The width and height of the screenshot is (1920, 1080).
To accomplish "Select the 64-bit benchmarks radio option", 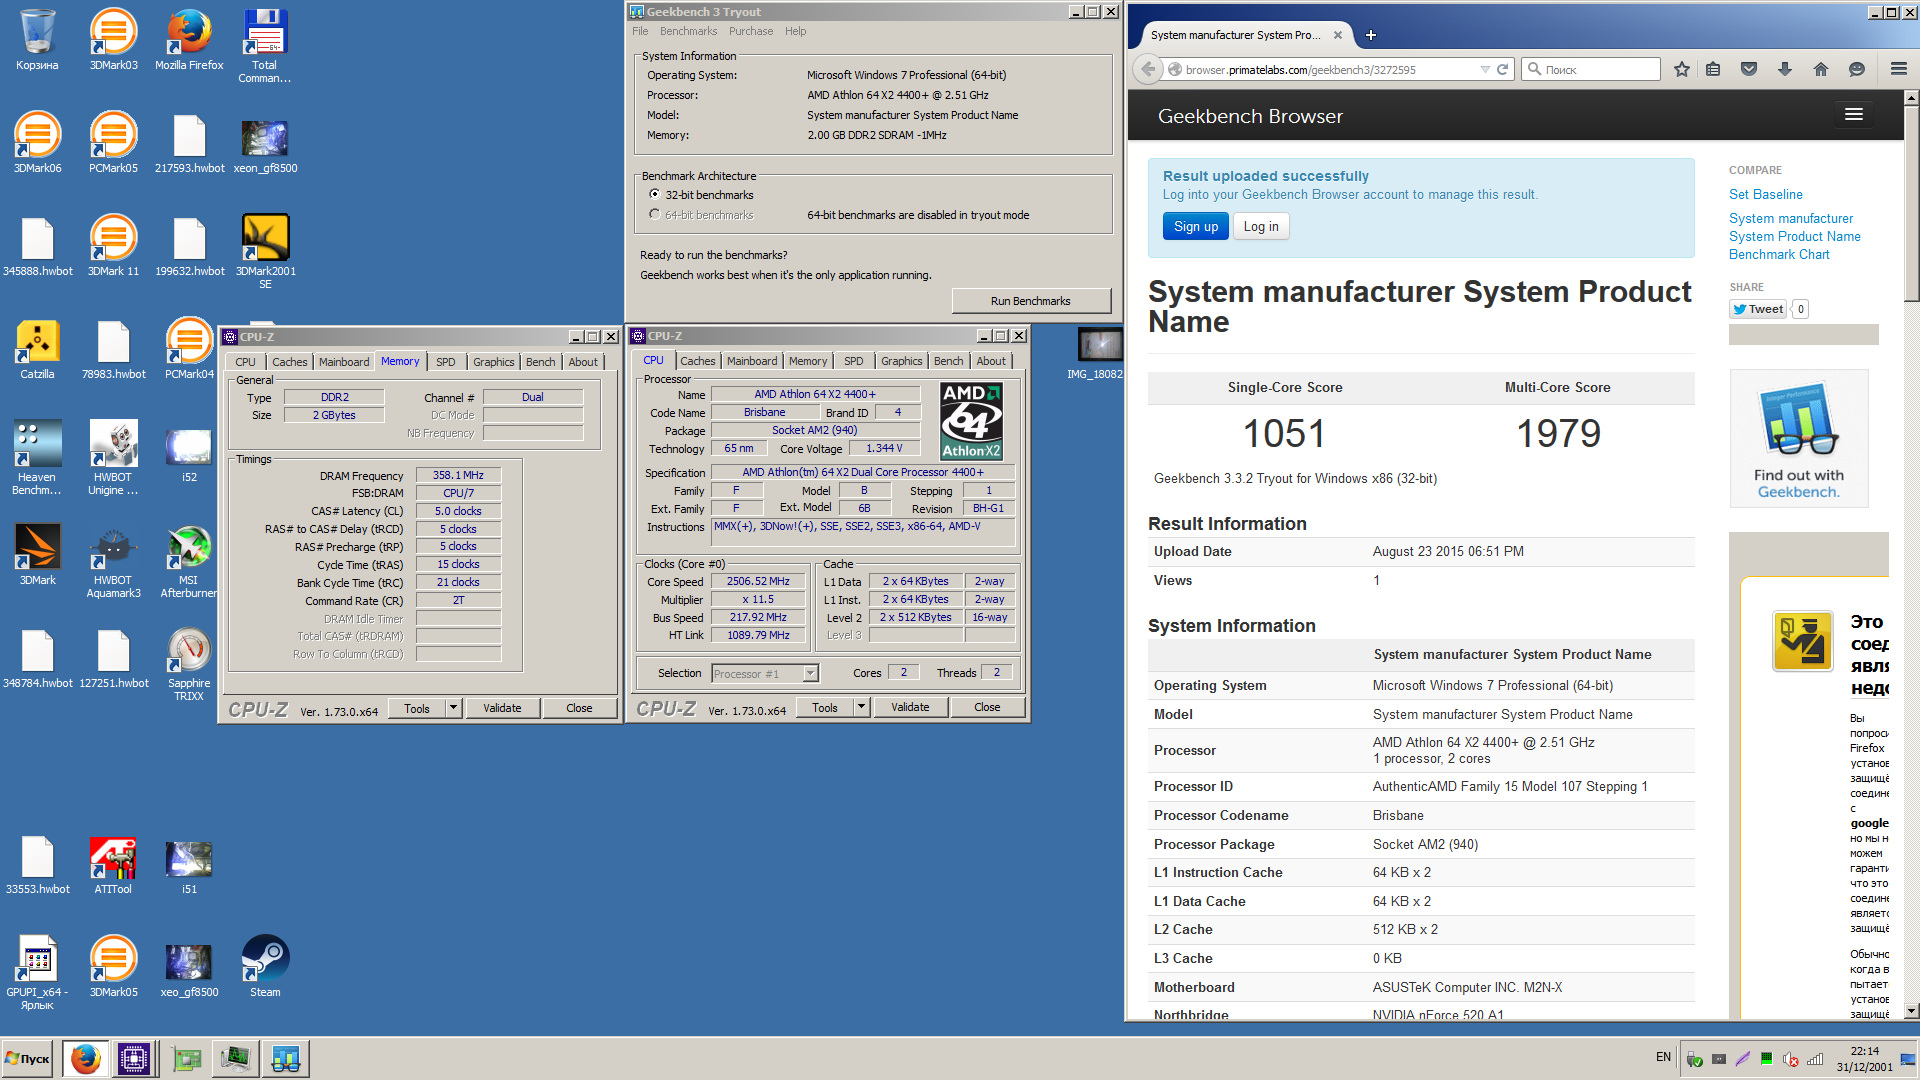I will 655,214.
